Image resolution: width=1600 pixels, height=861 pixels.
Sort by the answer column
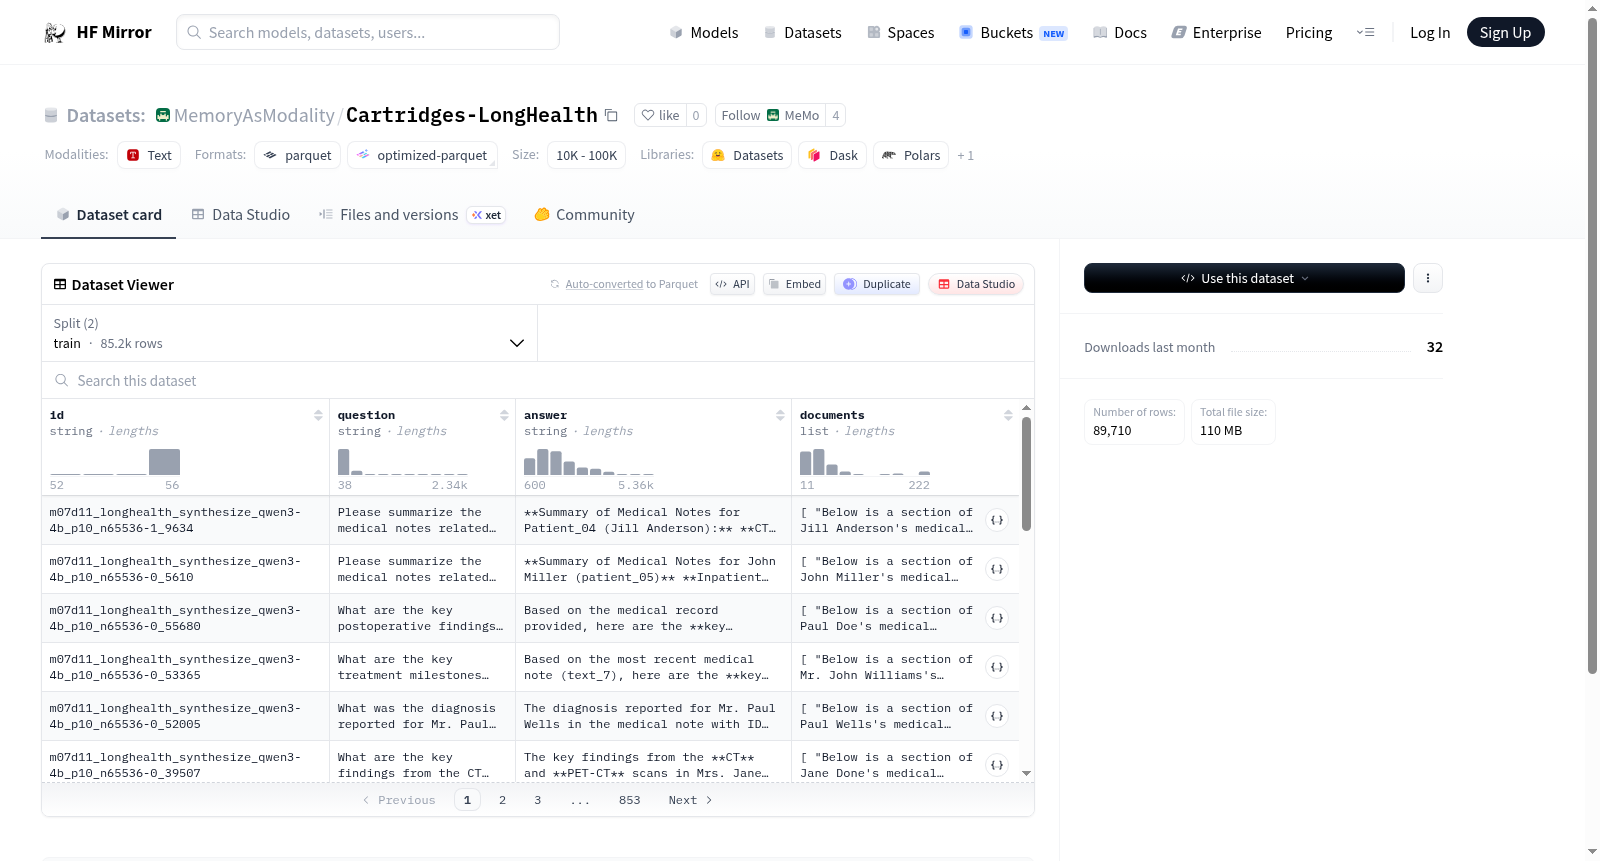pyautogui.click(x=780, y=415)
